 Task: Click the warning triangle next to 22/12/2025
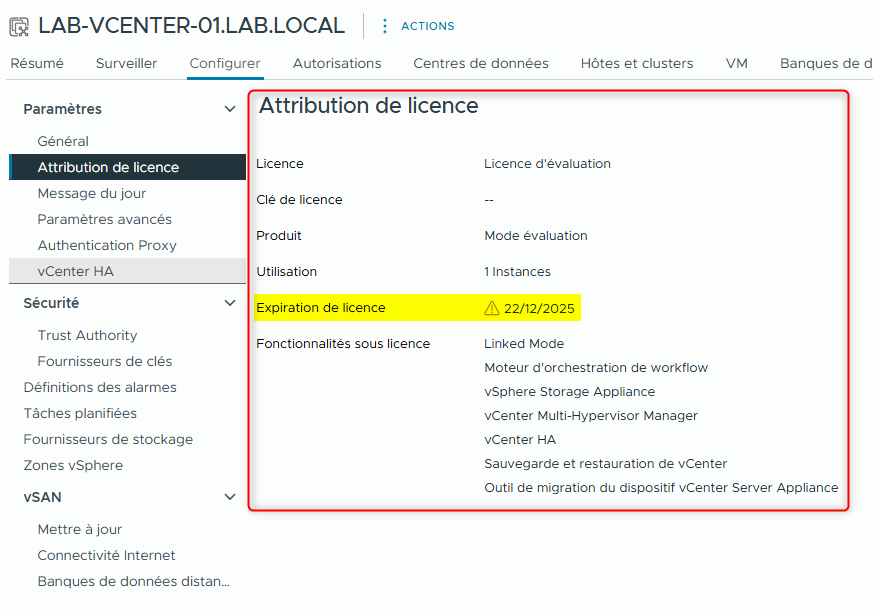(x=491, y=308)
